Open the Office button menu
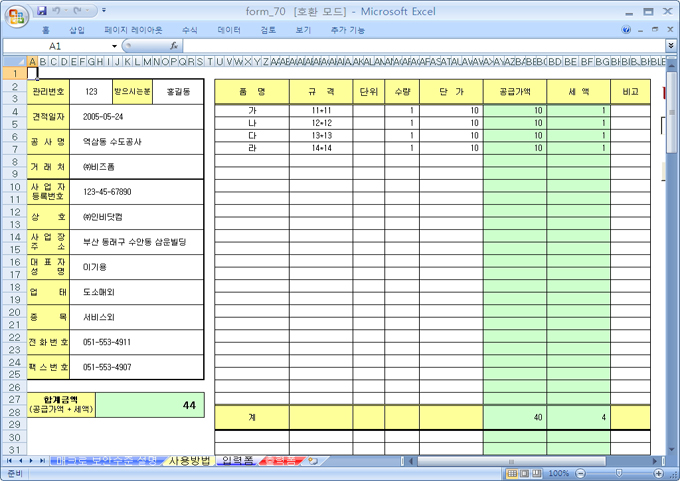 16,16
